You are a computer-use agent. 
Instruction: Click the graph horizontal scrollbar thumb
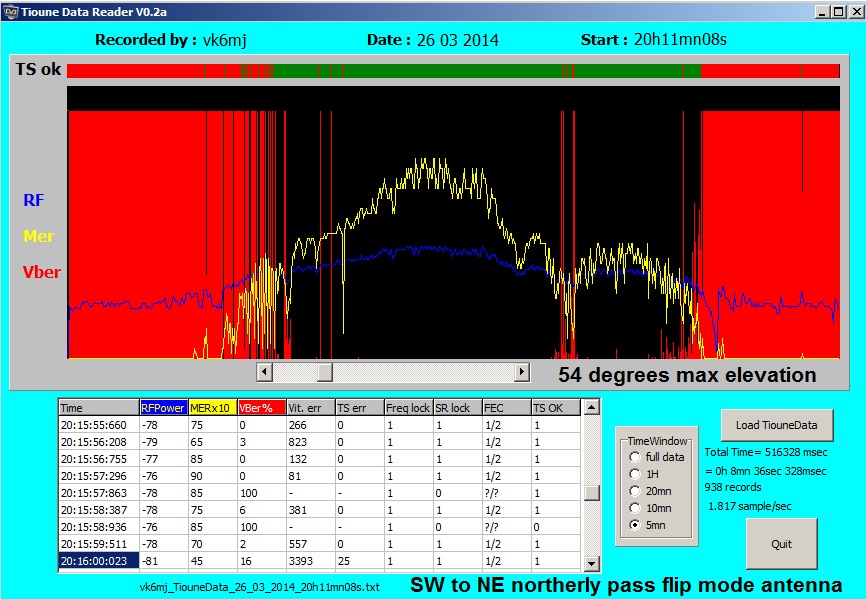click(324, 373)
